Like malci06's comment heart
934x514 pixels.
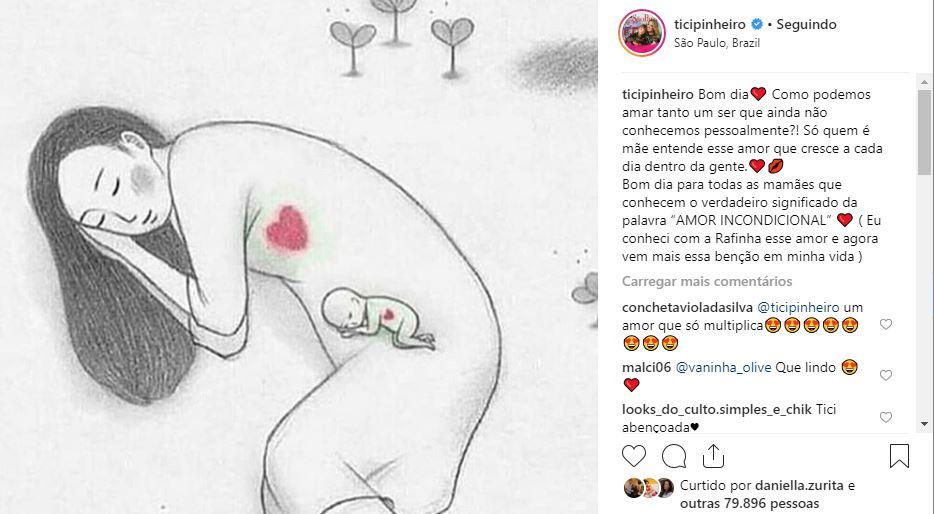coord(886,375)
